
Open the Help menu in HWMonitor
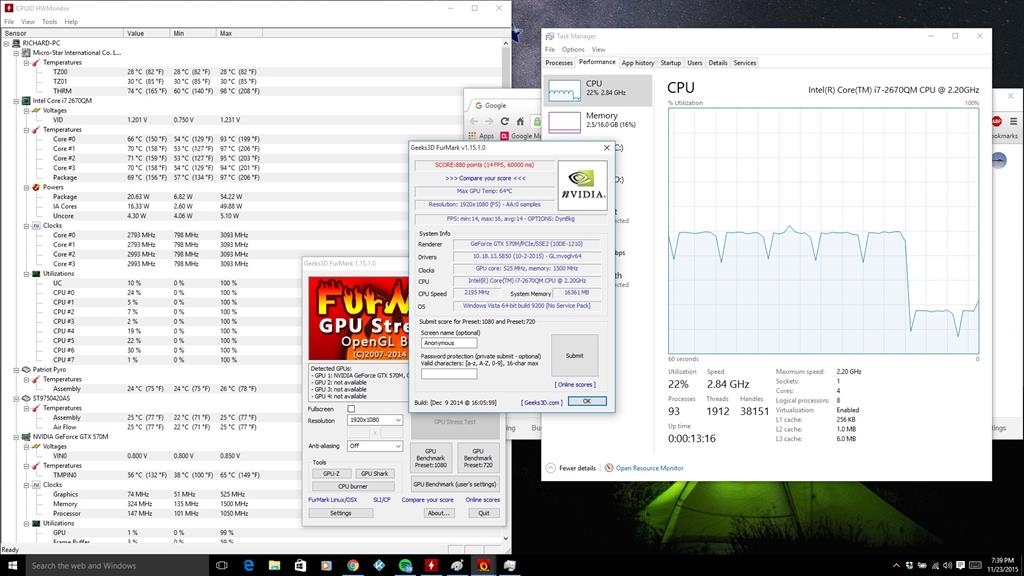pyautogui.click(x=71, y=22)
